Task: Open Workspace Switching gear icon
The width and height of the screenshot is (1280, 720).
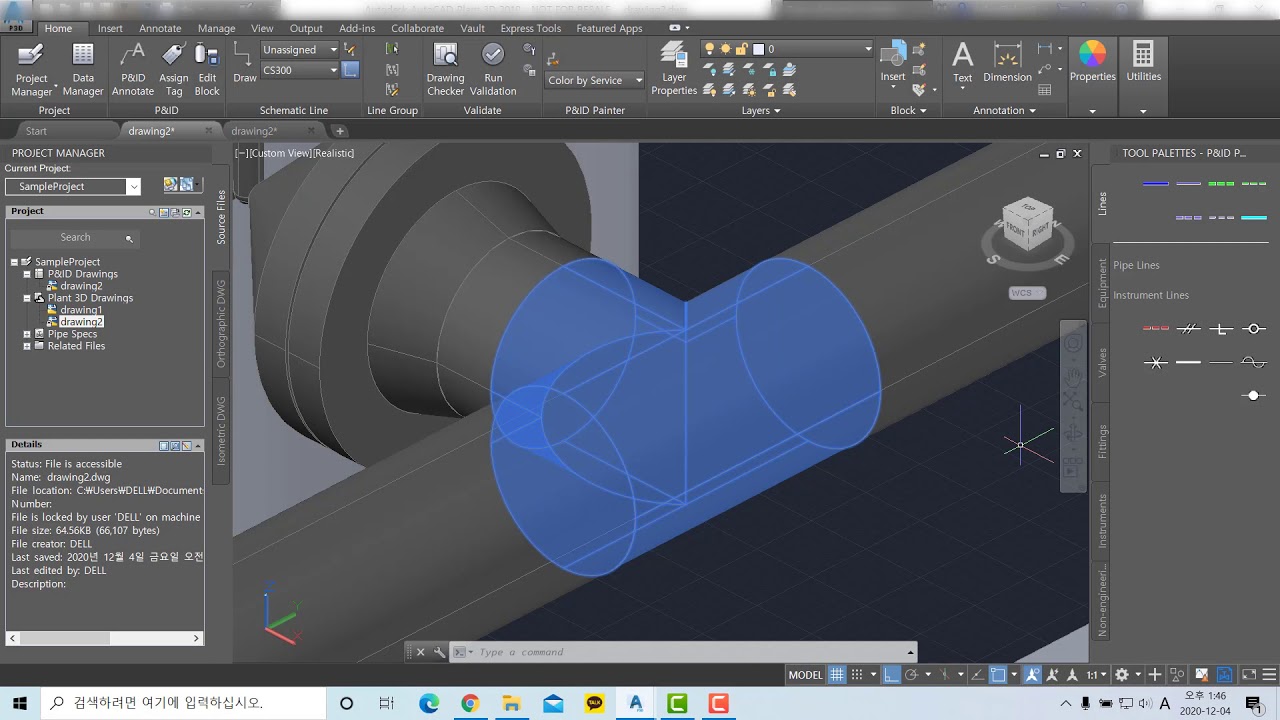Action: point(1122,675)
